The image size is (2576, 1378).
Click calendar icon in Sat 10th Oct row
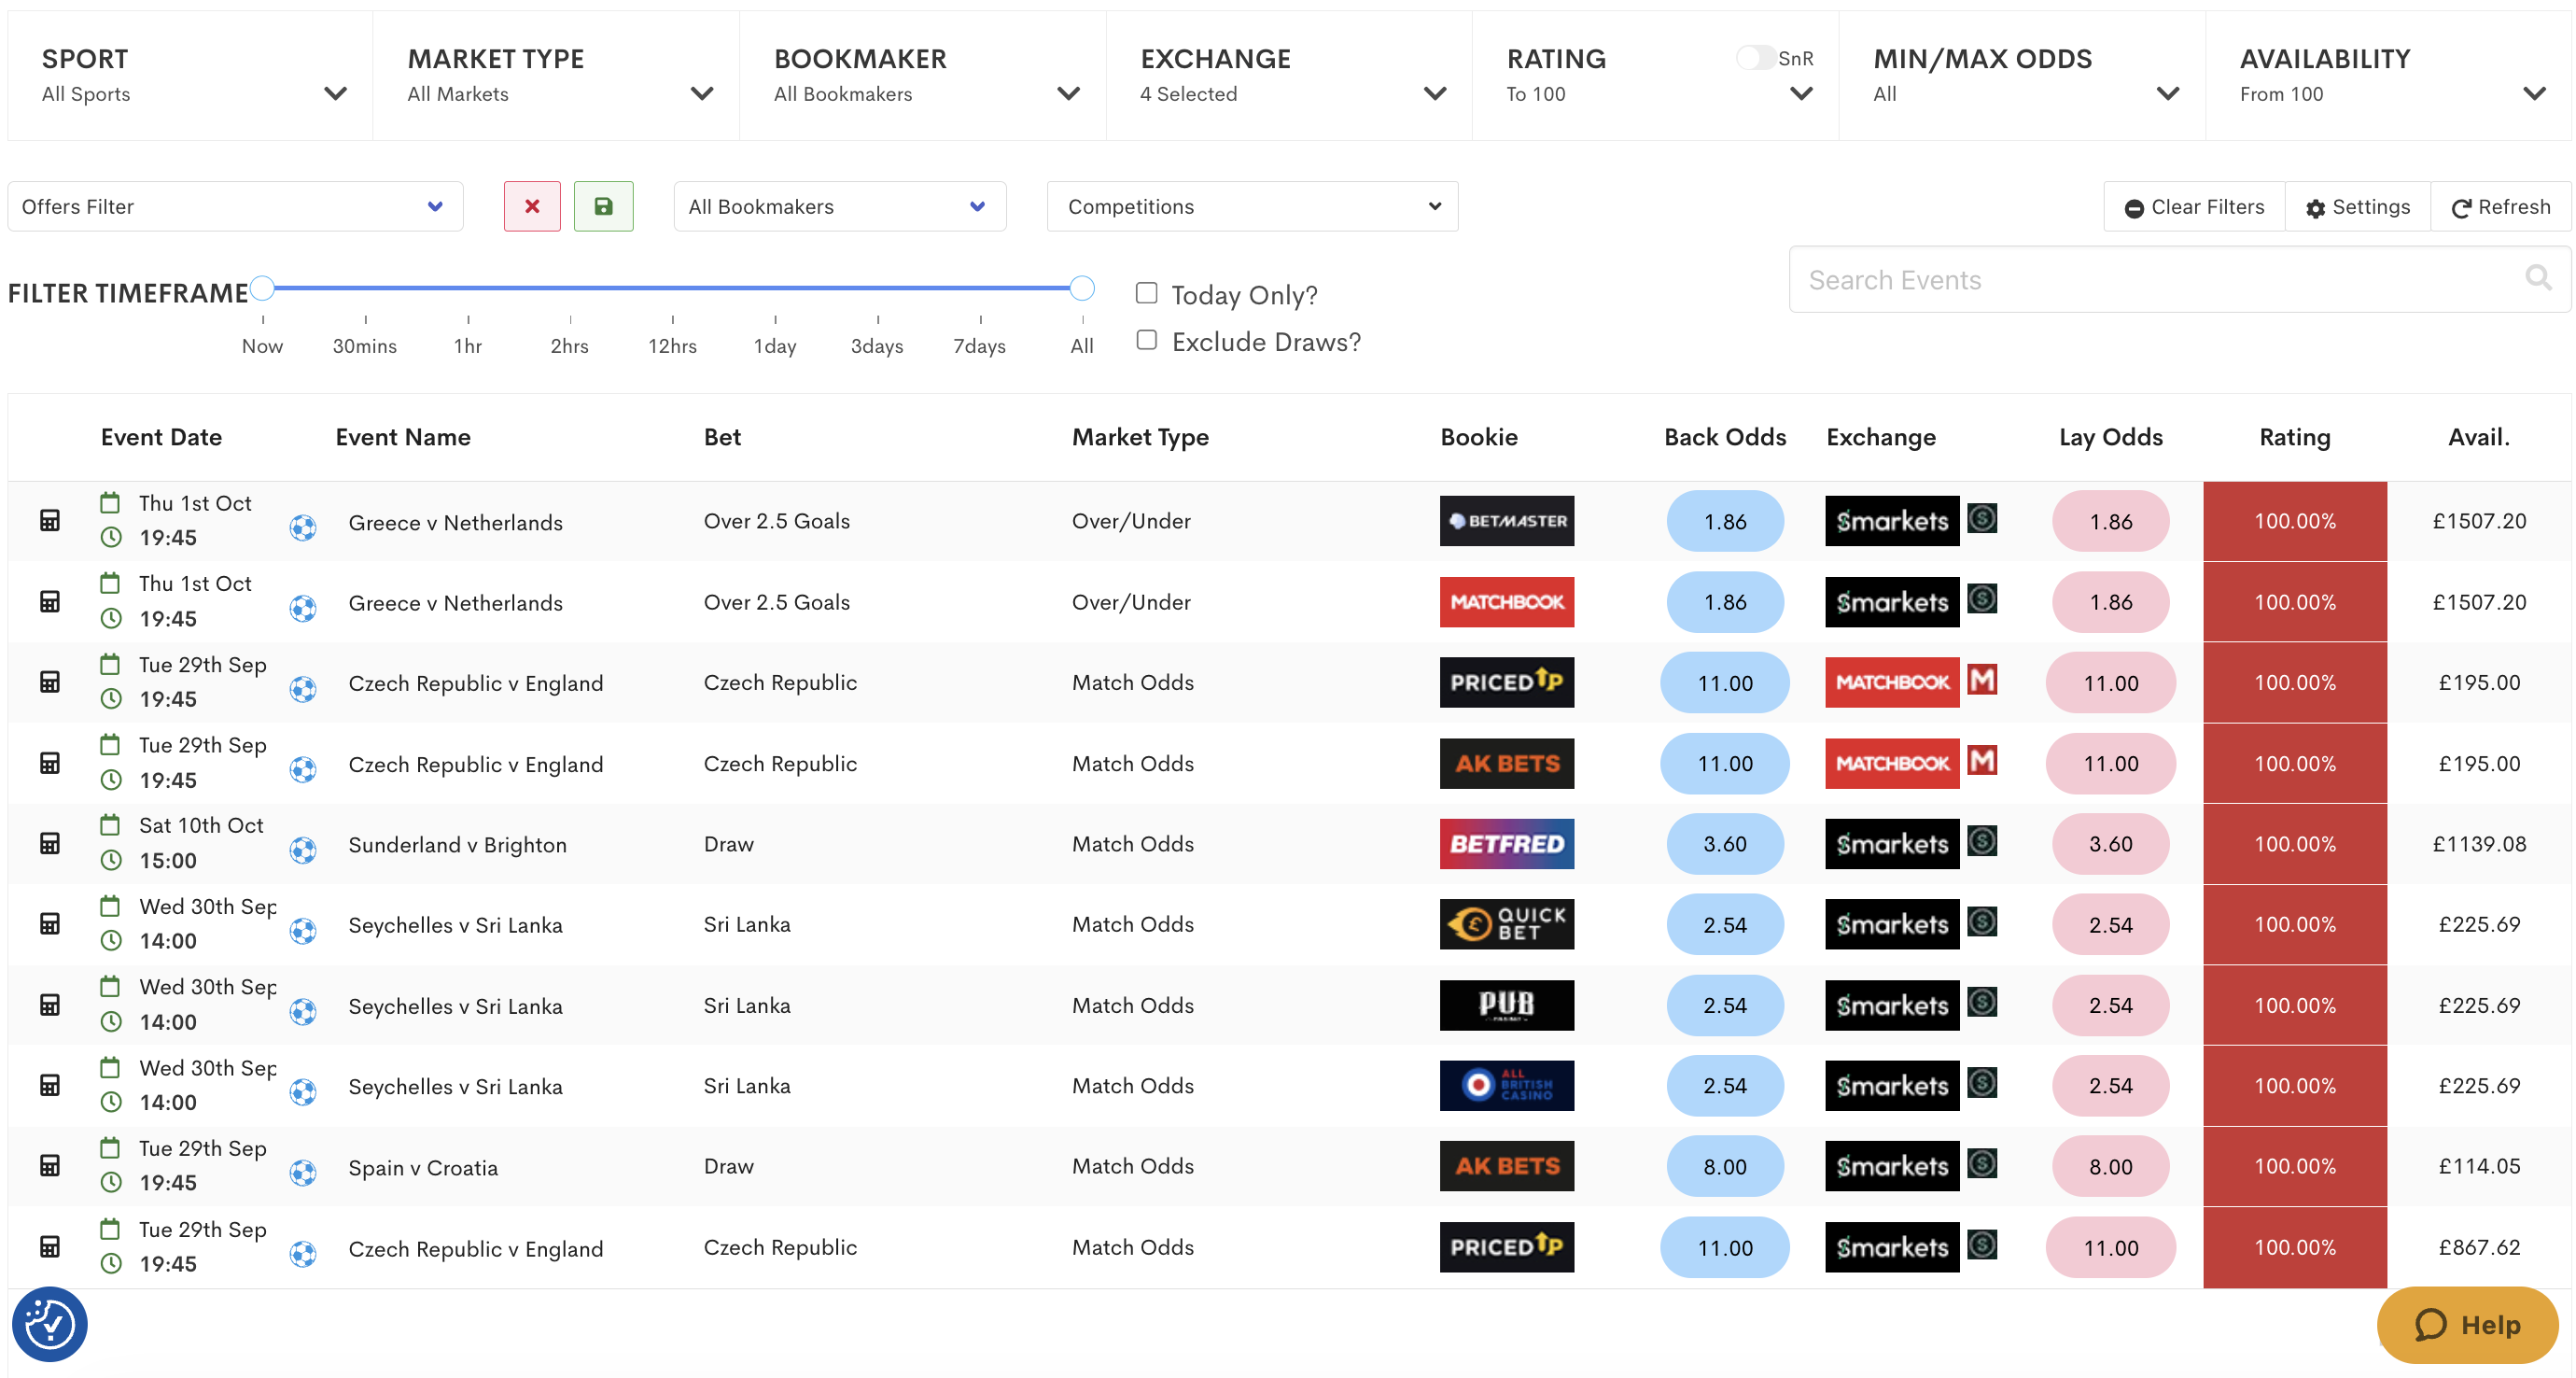pos(110,825)
